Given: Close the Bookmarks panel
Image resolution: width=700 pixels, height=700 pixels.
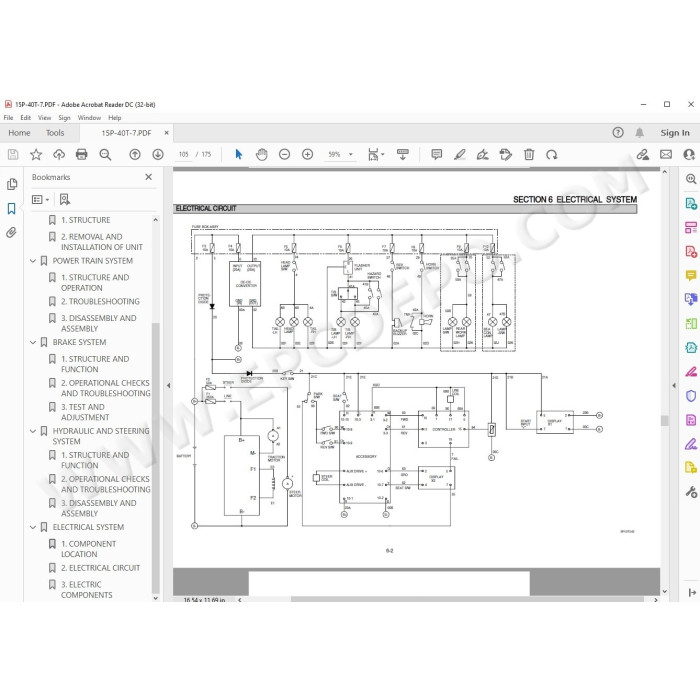Looking at the screenshot, I should [x=149, y=177].
